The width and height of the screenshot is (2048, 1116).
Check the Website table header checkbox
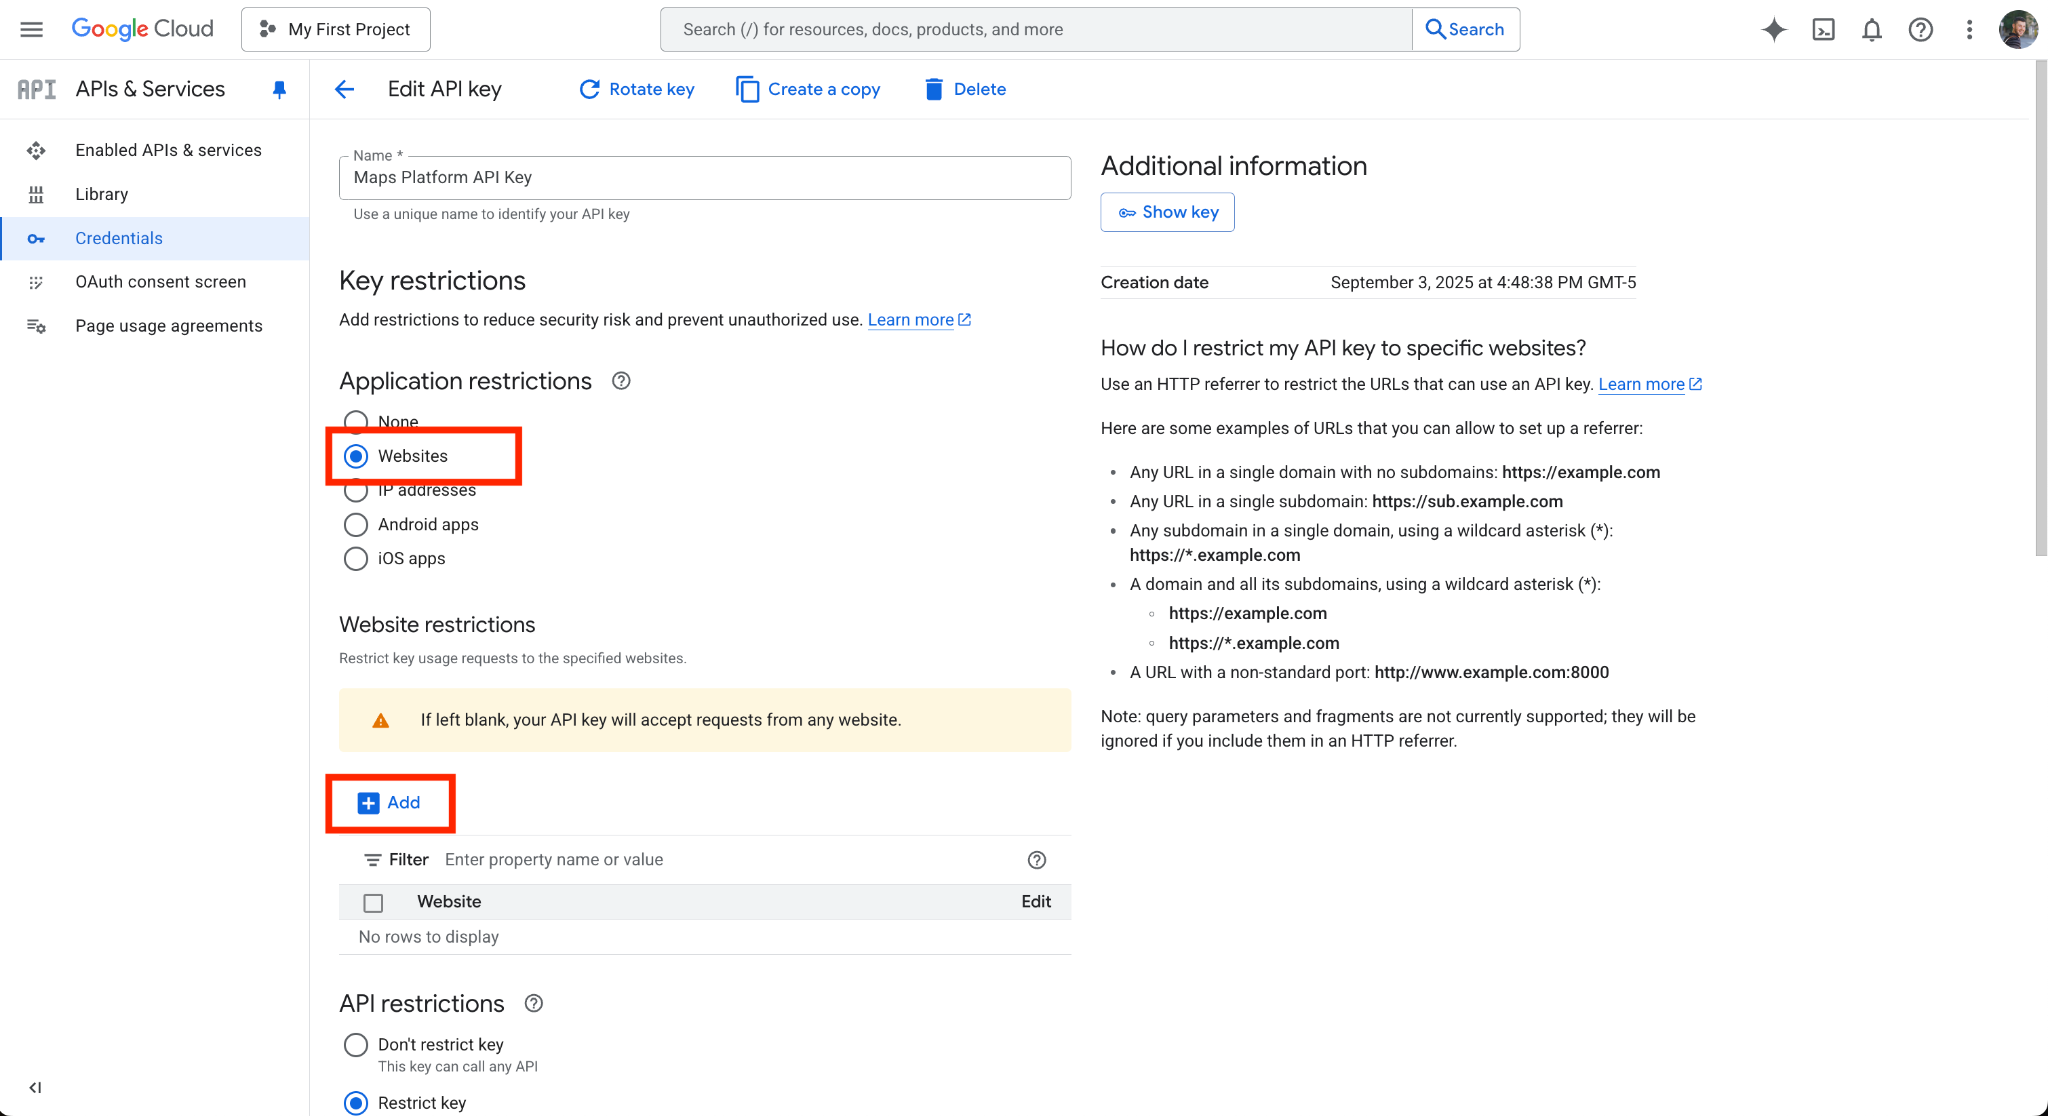373,903
